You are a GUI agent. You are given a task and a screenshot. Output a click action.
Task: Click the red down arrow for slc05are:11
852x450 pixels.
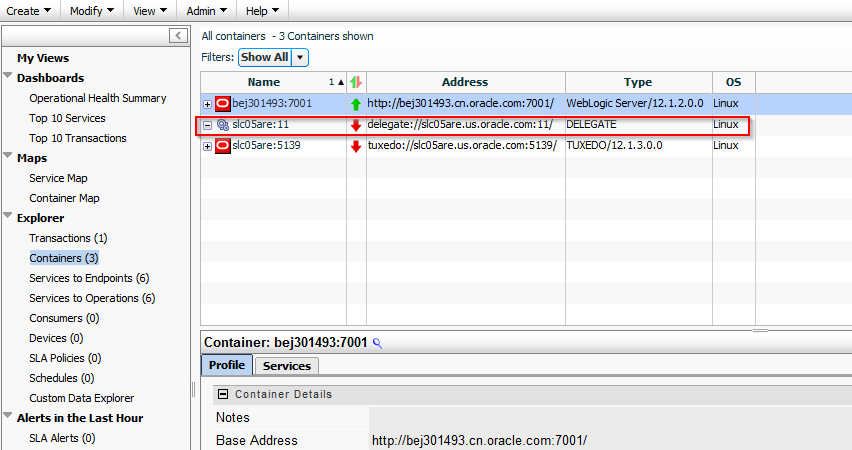click(x=356, y=125)
